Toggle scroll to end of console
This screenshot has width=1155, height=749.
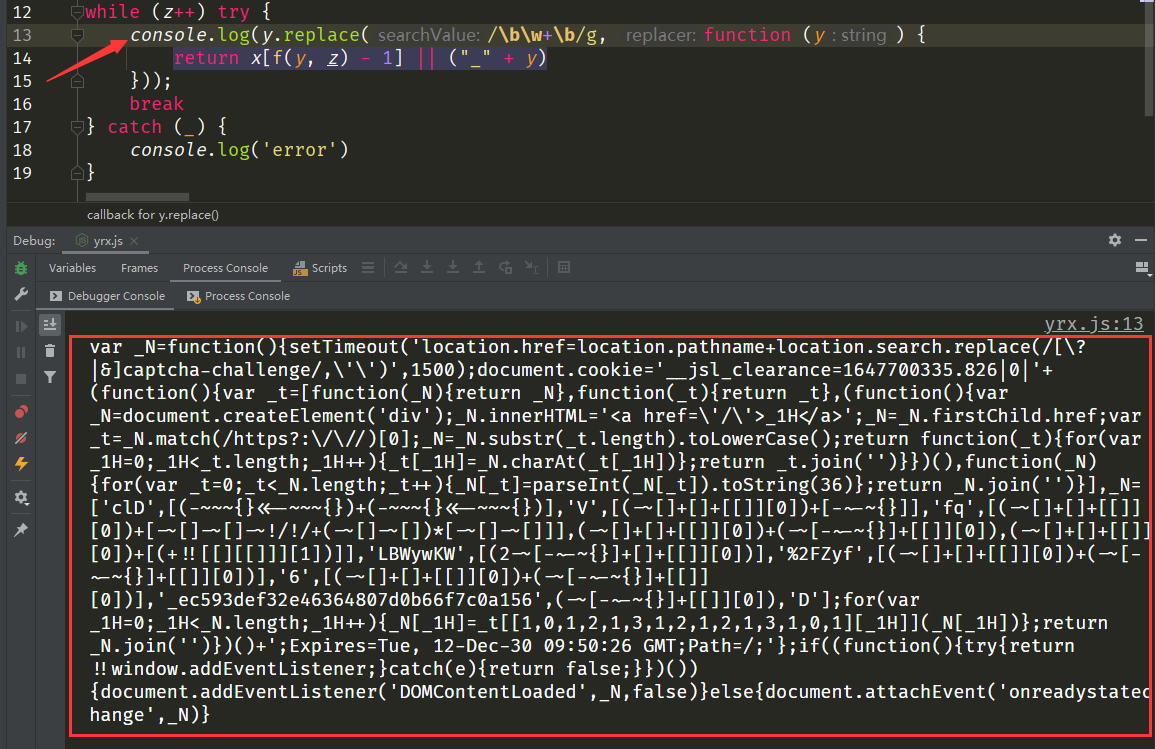click(50, 324)
